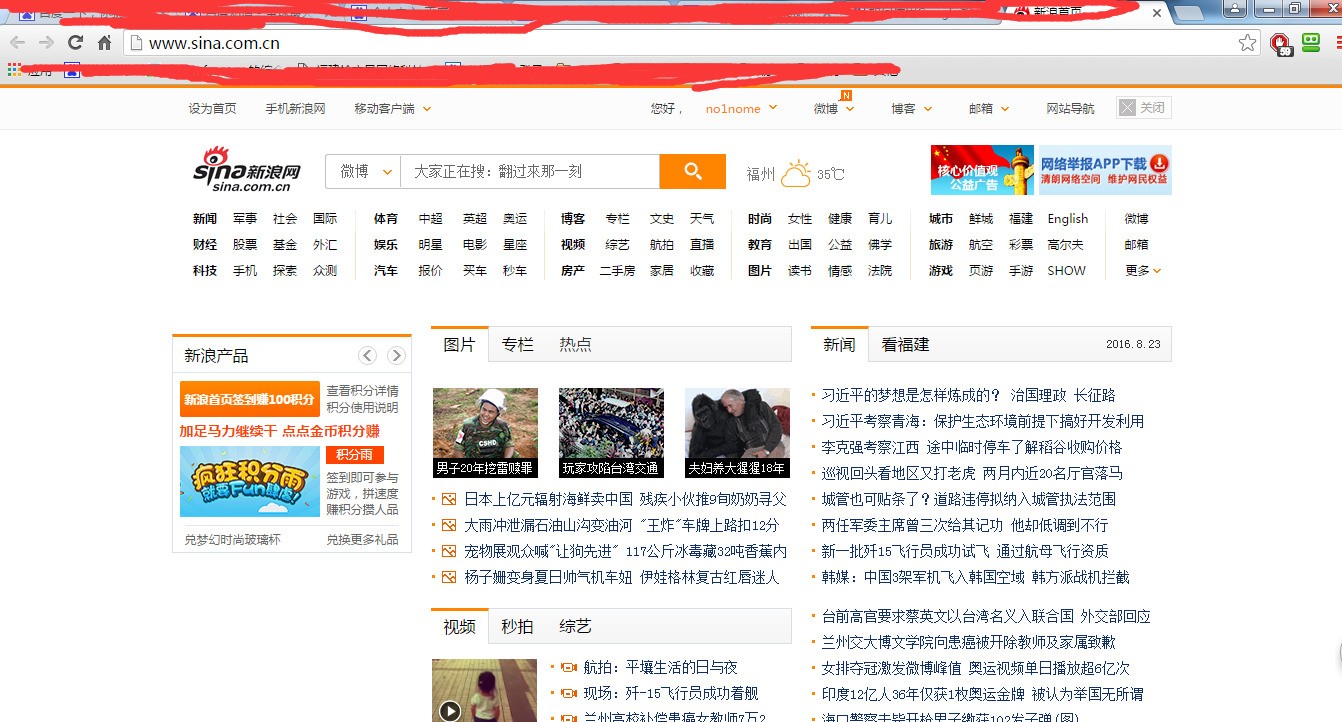1342x722 pixels.
Task: Open the Chrome apps grid icon
Action: (x=14, y=70)
